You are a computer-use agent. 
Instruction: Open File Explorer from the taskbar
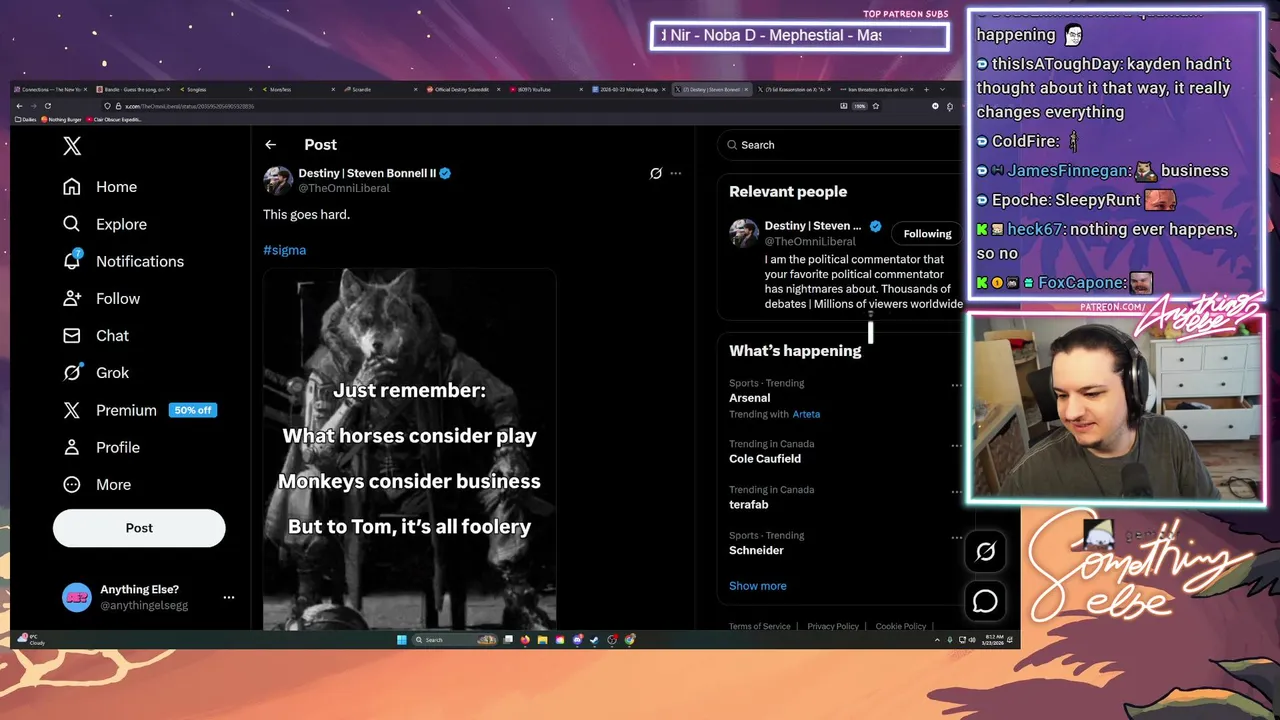point(542,640)
